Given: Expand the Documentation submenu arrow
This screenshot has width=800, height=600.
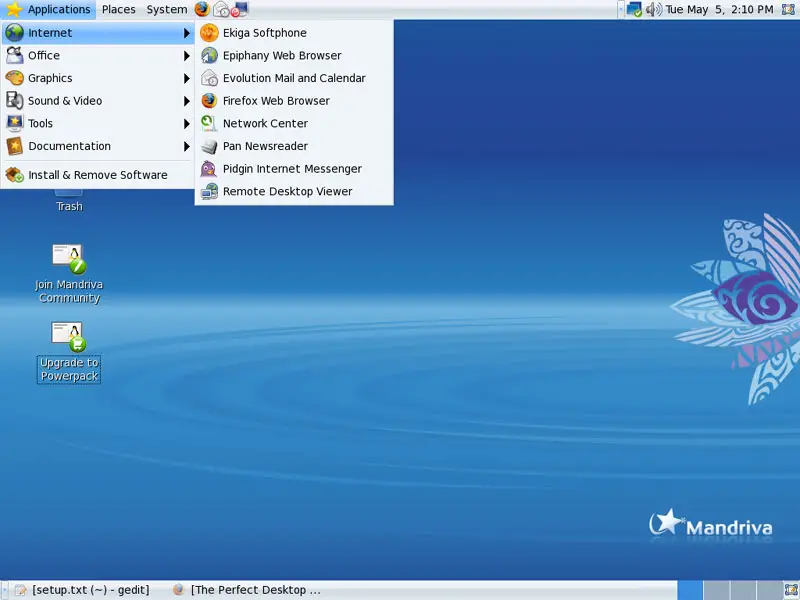Looking at the screenshot, I should pyautogui.click(x=187, y=146).
